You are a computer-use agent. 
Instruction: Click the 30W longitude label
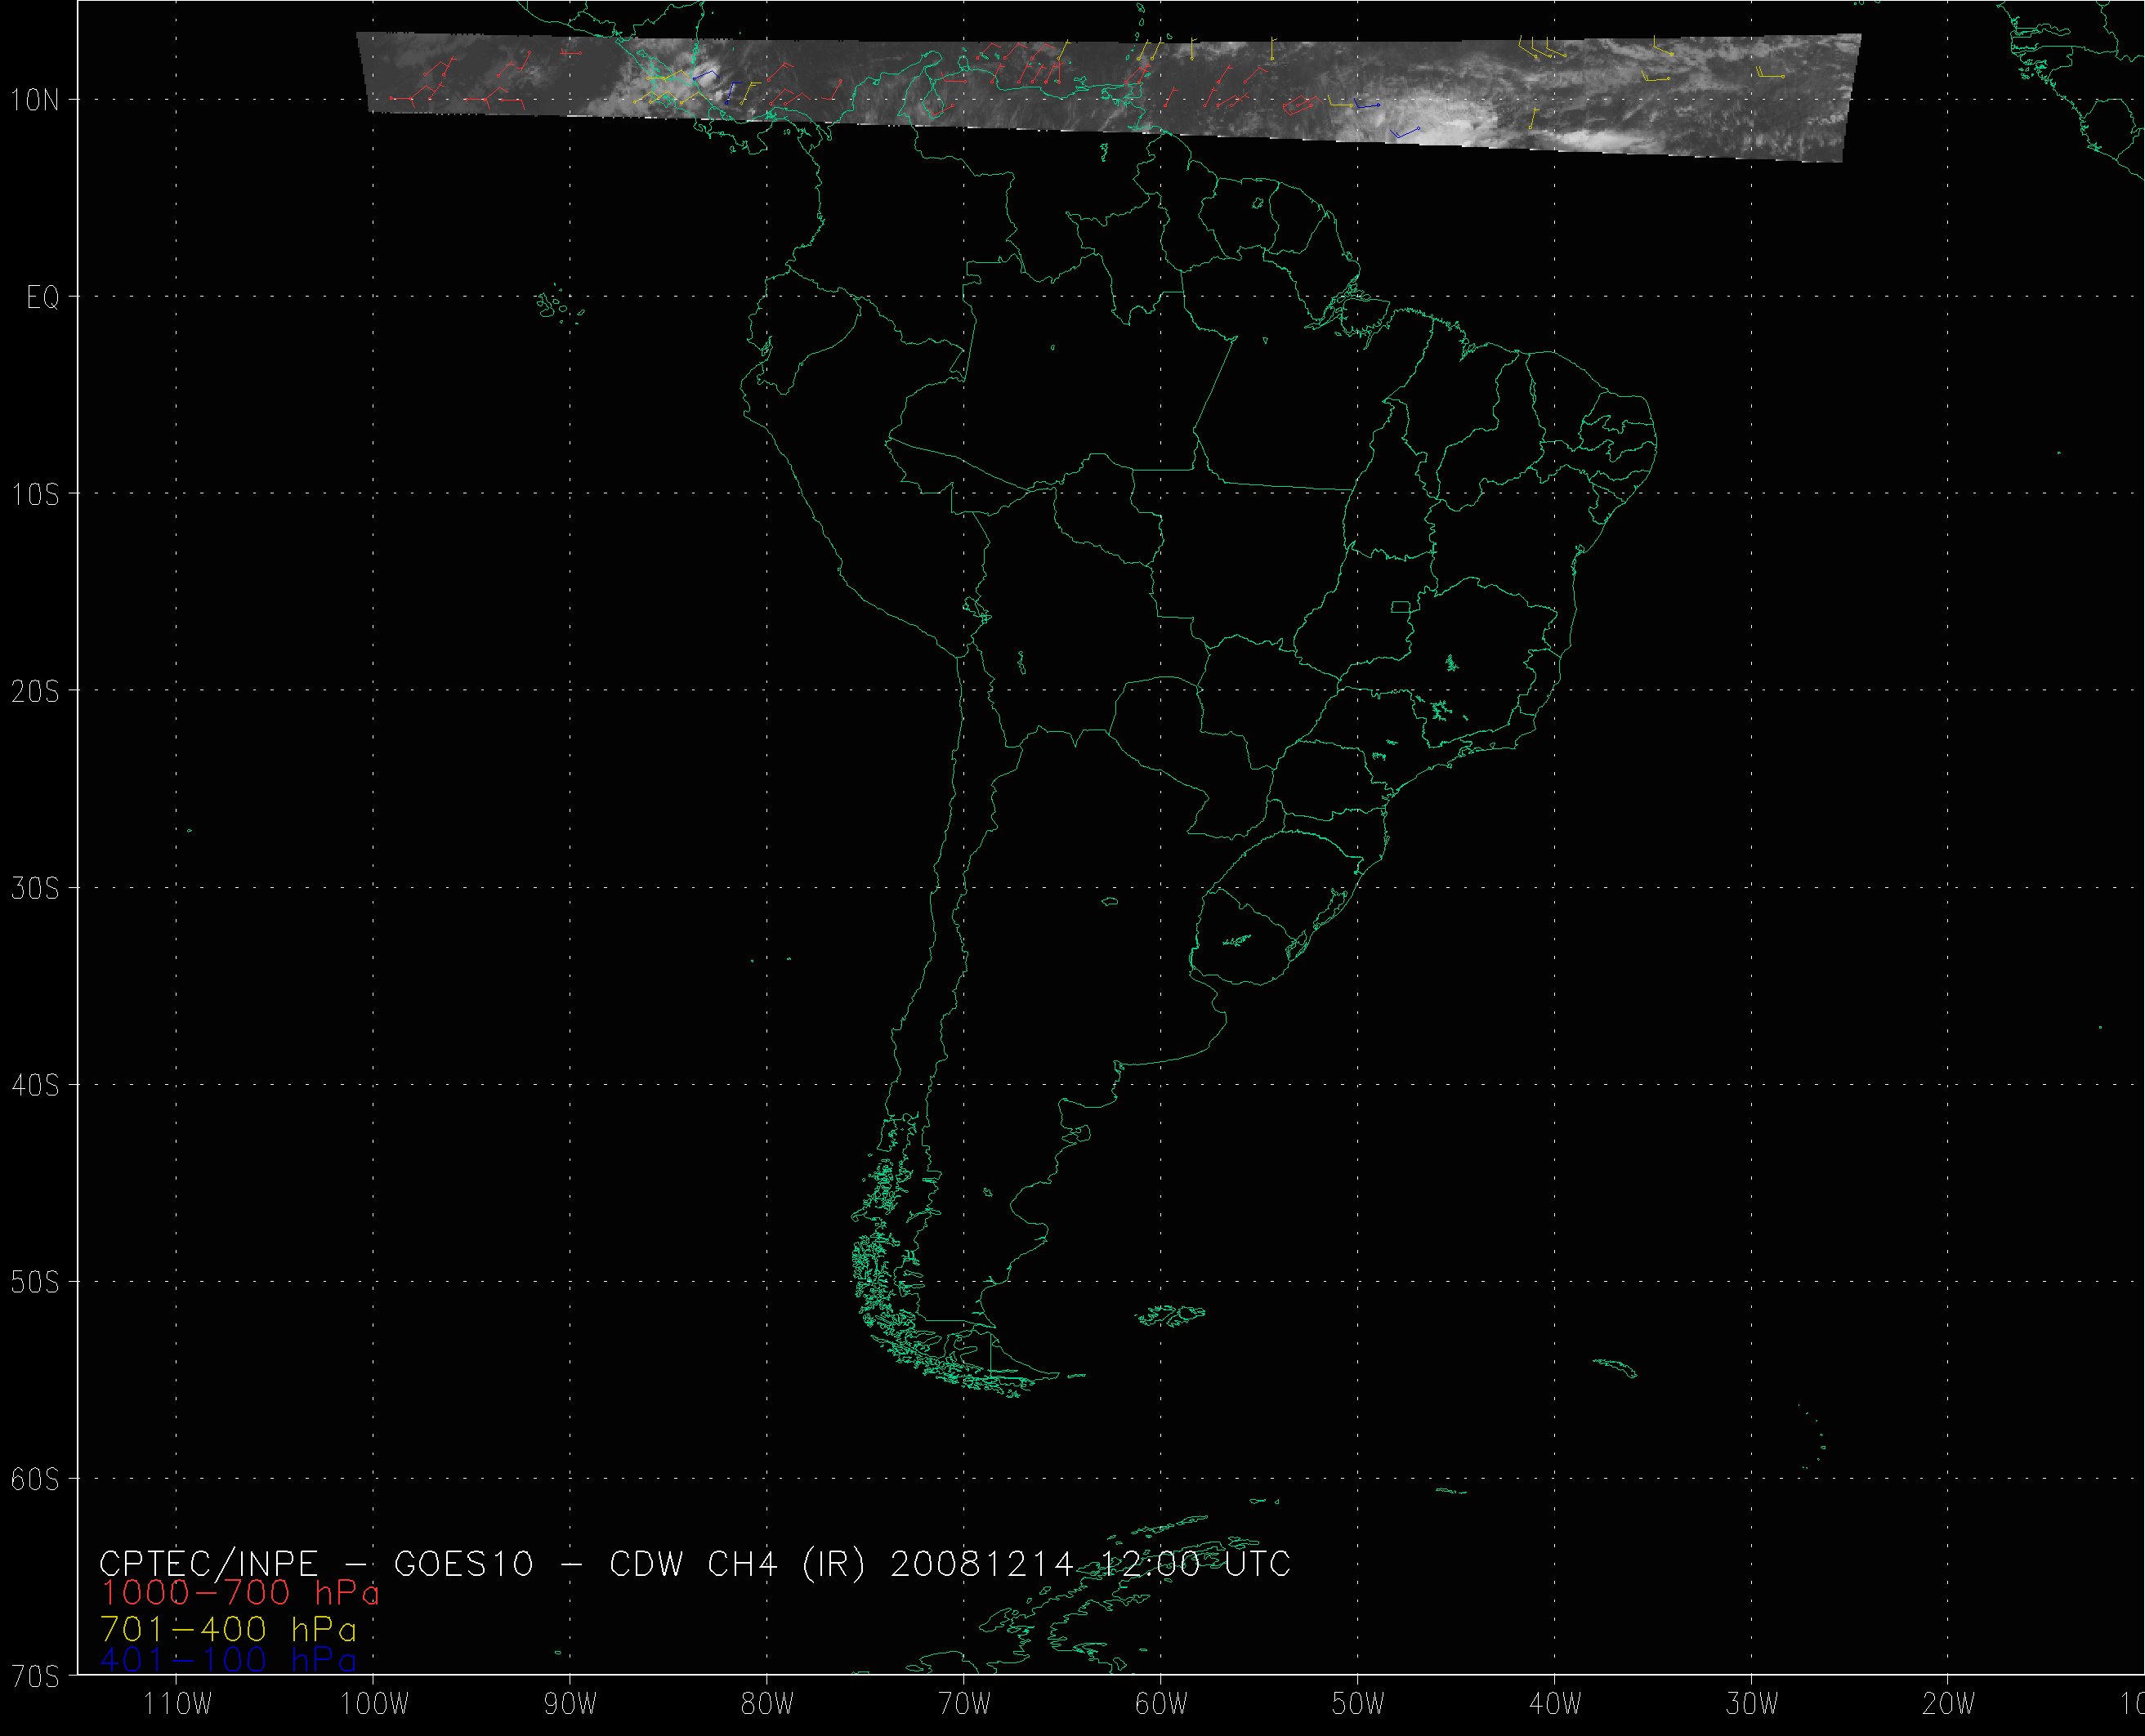click(1752, 1704)
